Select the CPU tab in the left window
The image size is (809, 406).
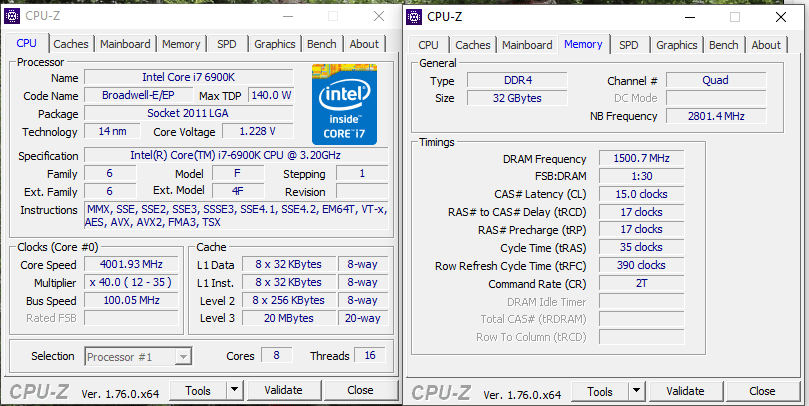(x=26, y=43)
